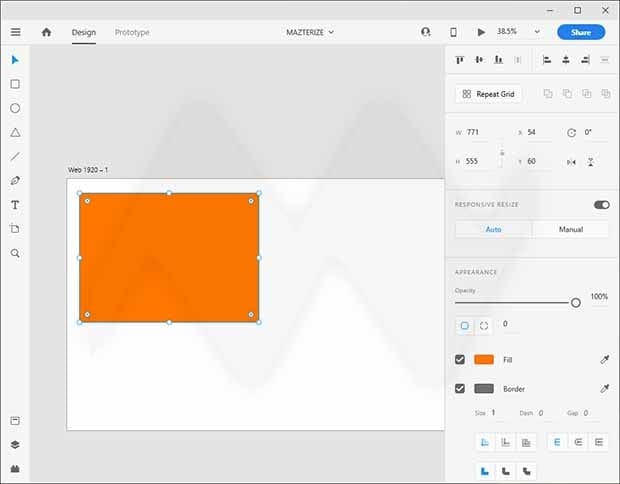Pick the Ellipse tool
The width and height of the screenshot is (620, 484).
click(x=15, y=108)
